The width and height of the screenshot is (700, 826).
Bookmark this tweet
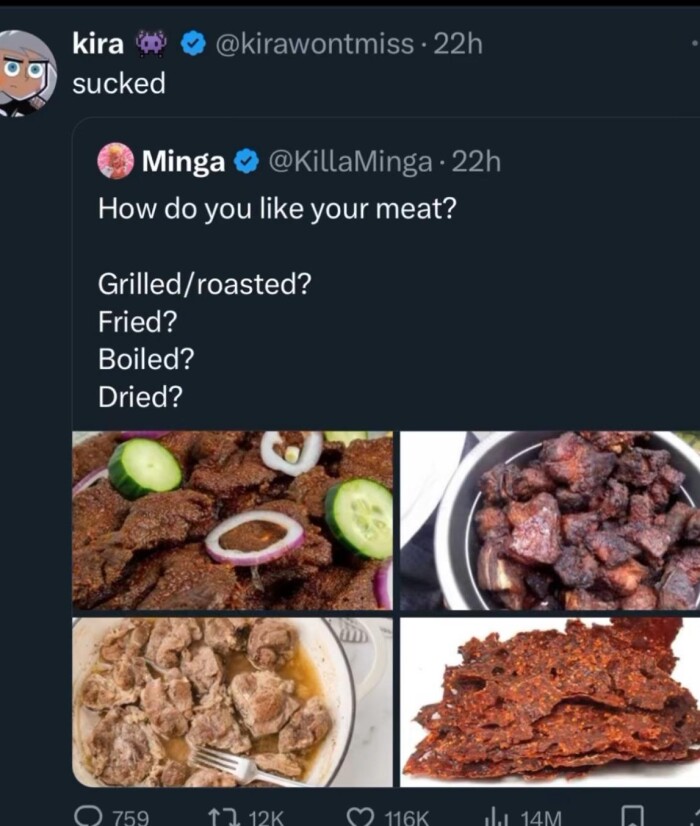pyautogui.click(x=632, y=815)
